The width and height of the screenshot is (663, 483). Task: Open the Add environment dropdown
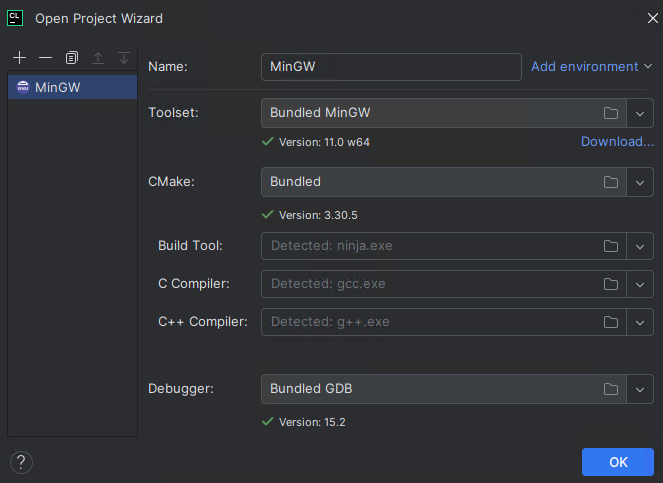(x=591, y=67)
